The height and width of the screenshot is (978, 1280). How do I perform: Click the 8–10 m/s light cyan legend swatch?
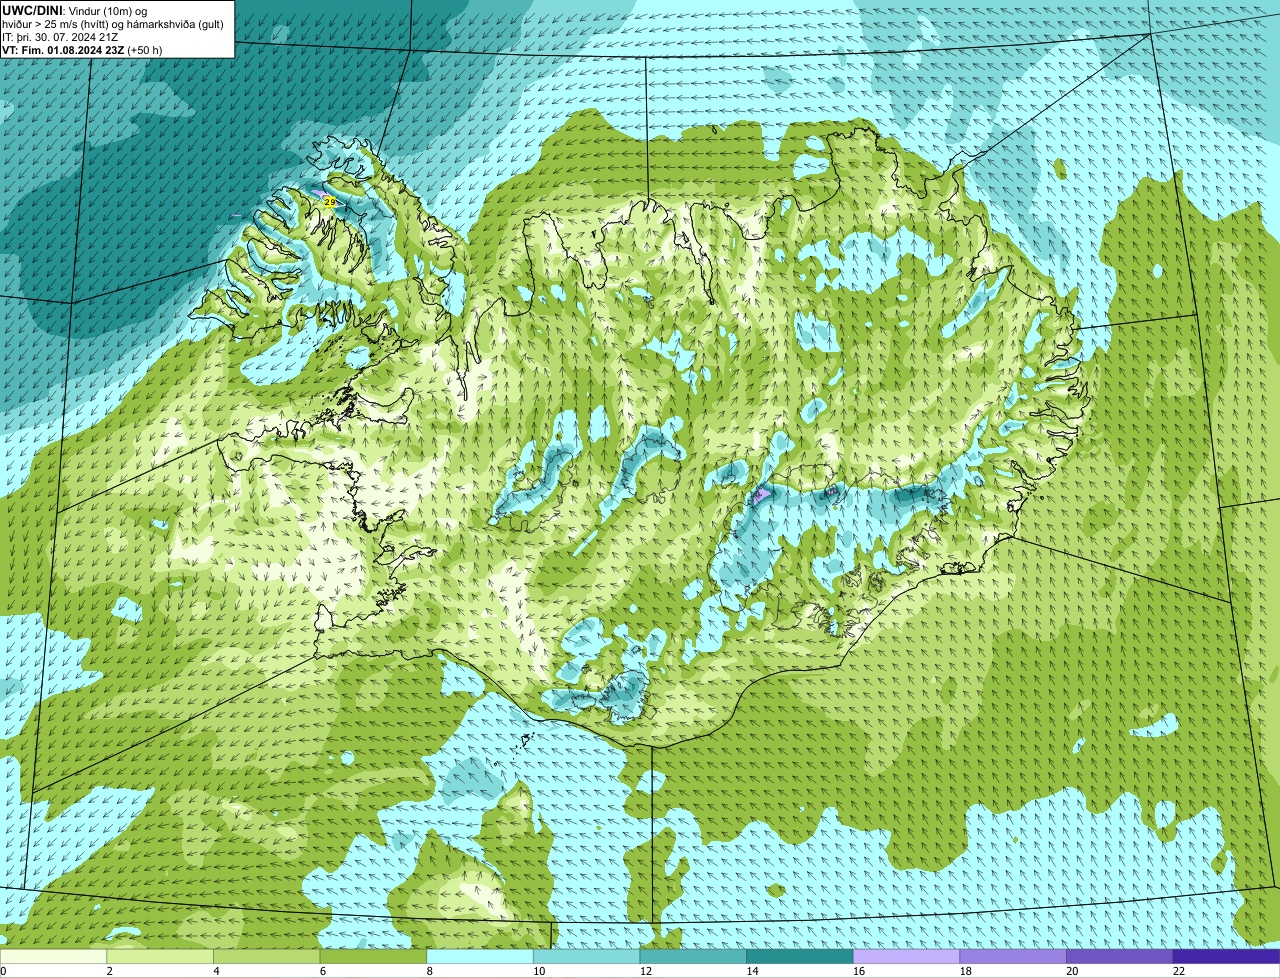click(x=480, y=956)
